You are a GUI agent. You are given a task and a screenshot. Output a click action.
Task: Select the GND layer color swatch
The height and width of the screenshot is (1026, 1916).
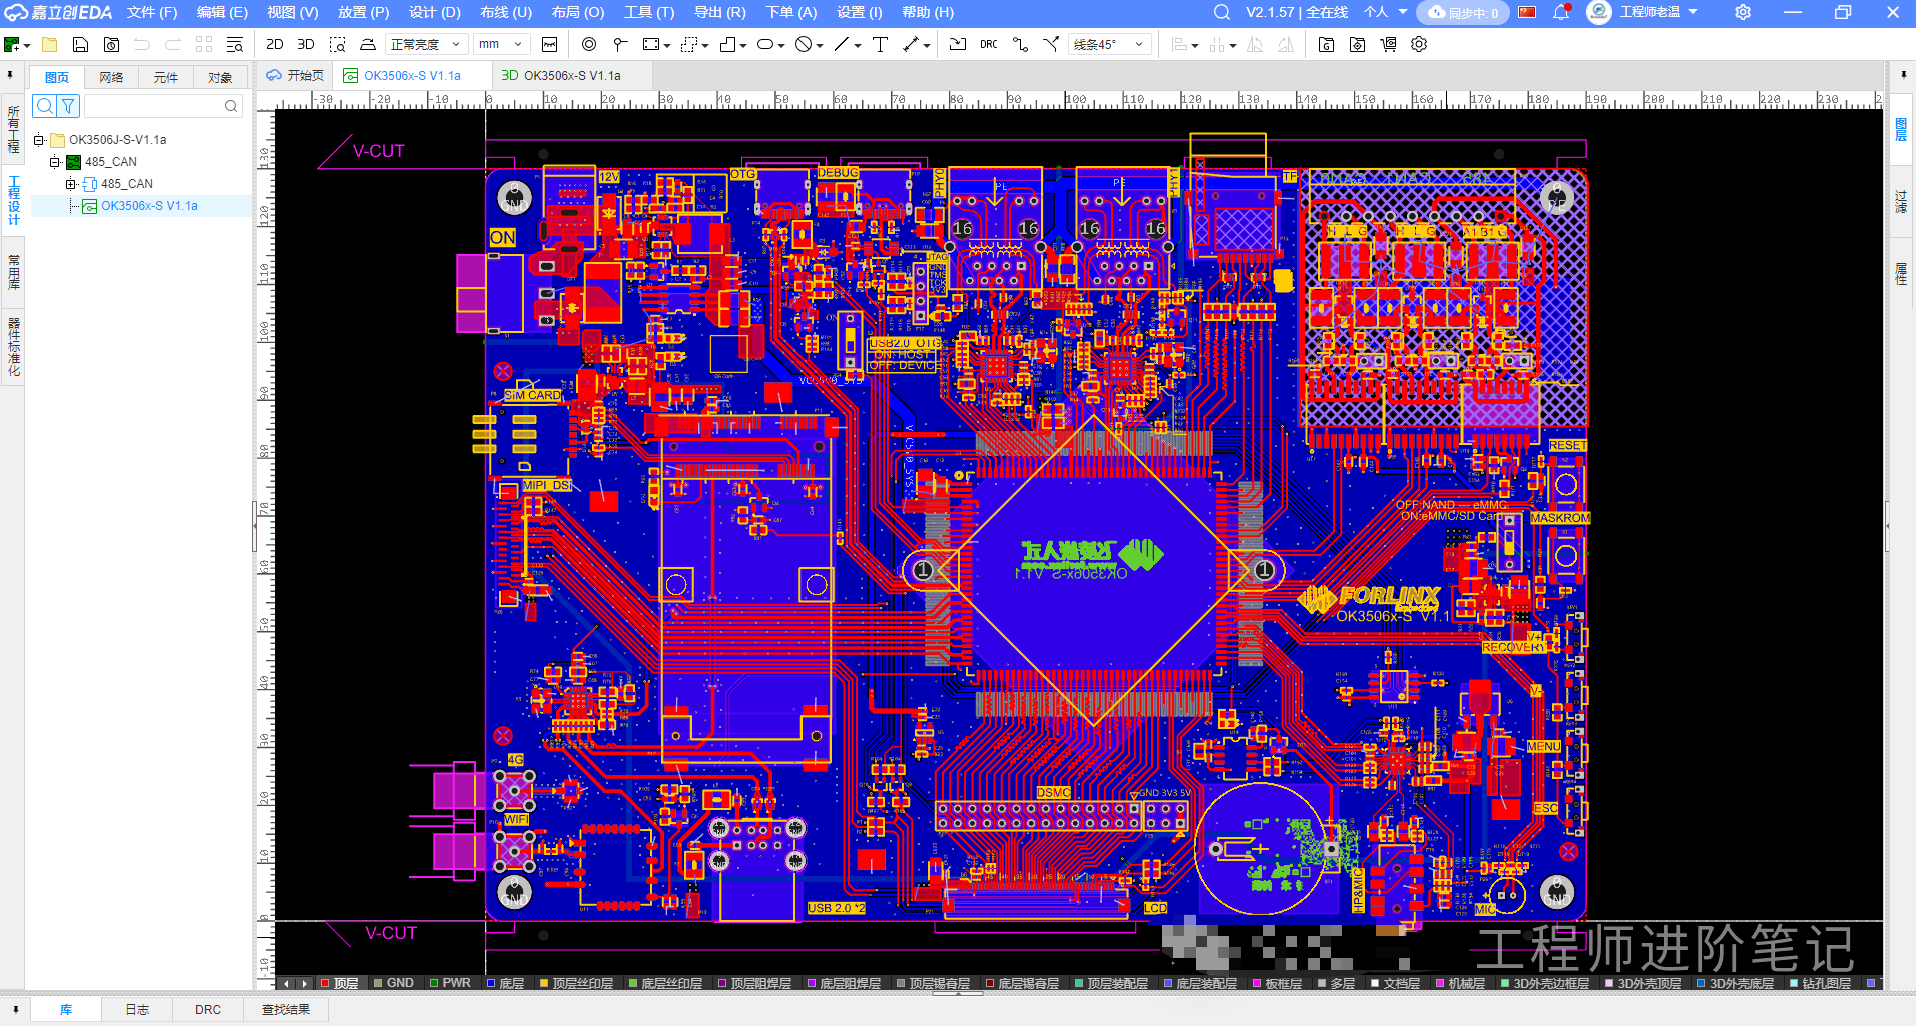pyautogui.click(x=379, y=983)
